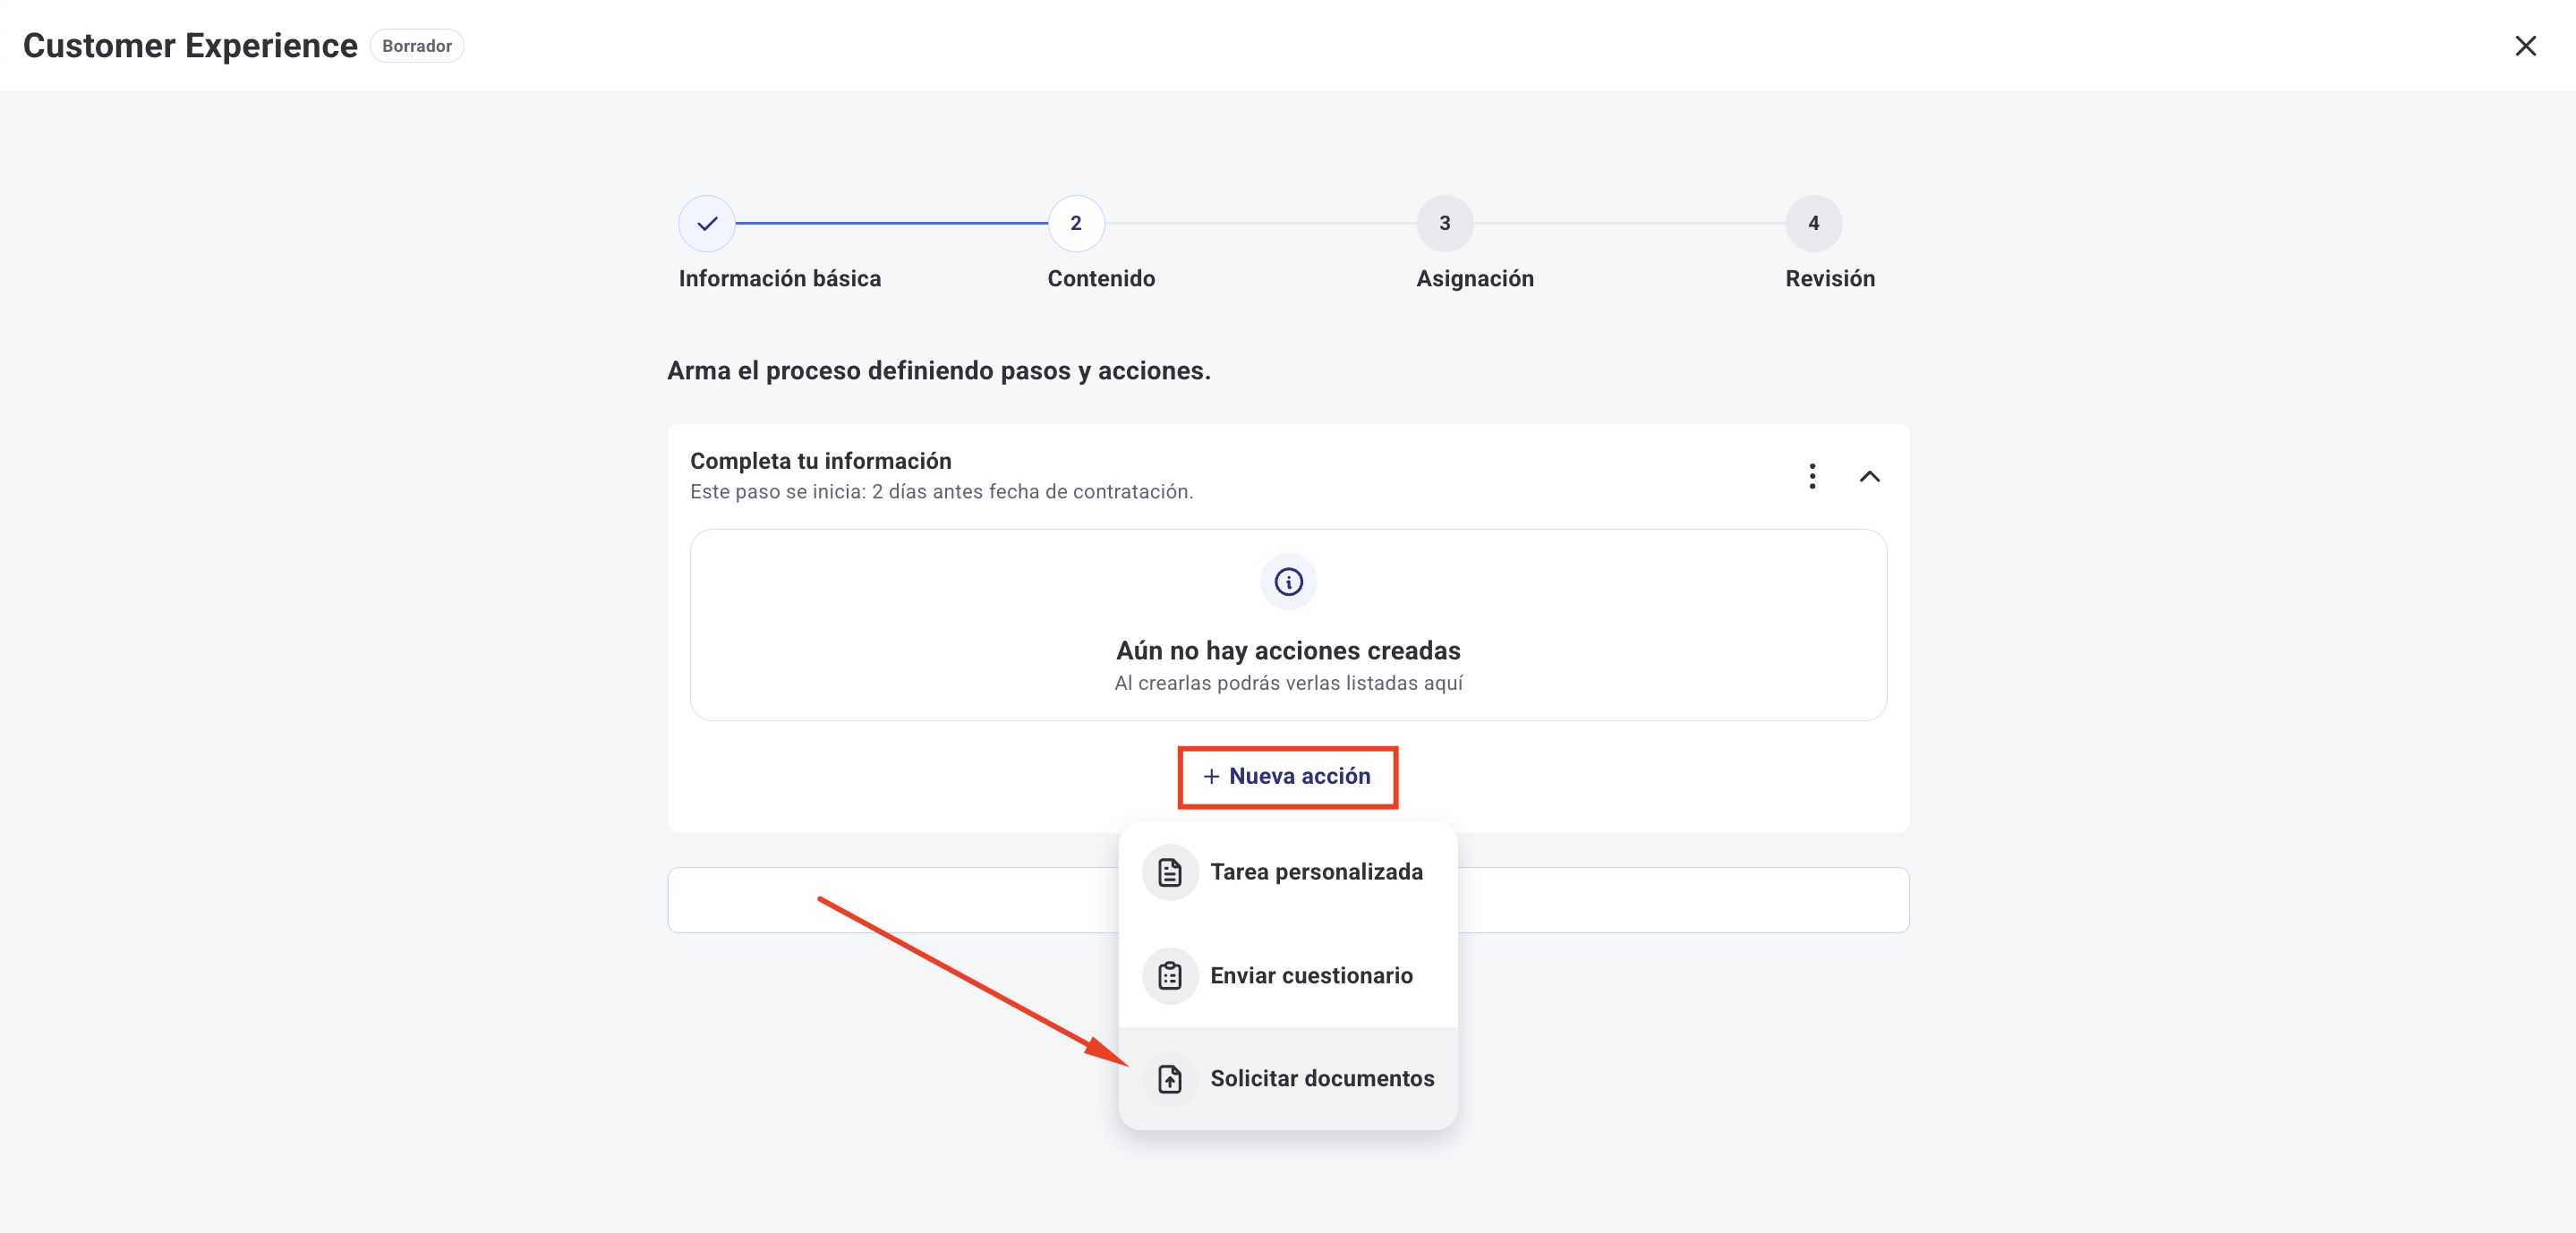Click the plus icon inside Nueva acción
Viewport: 2576px width, 1233px height.
coord(1211,776)
